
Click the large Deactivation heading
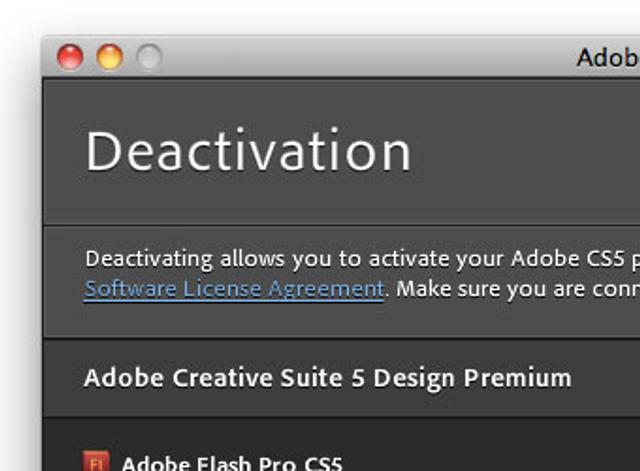248,152
